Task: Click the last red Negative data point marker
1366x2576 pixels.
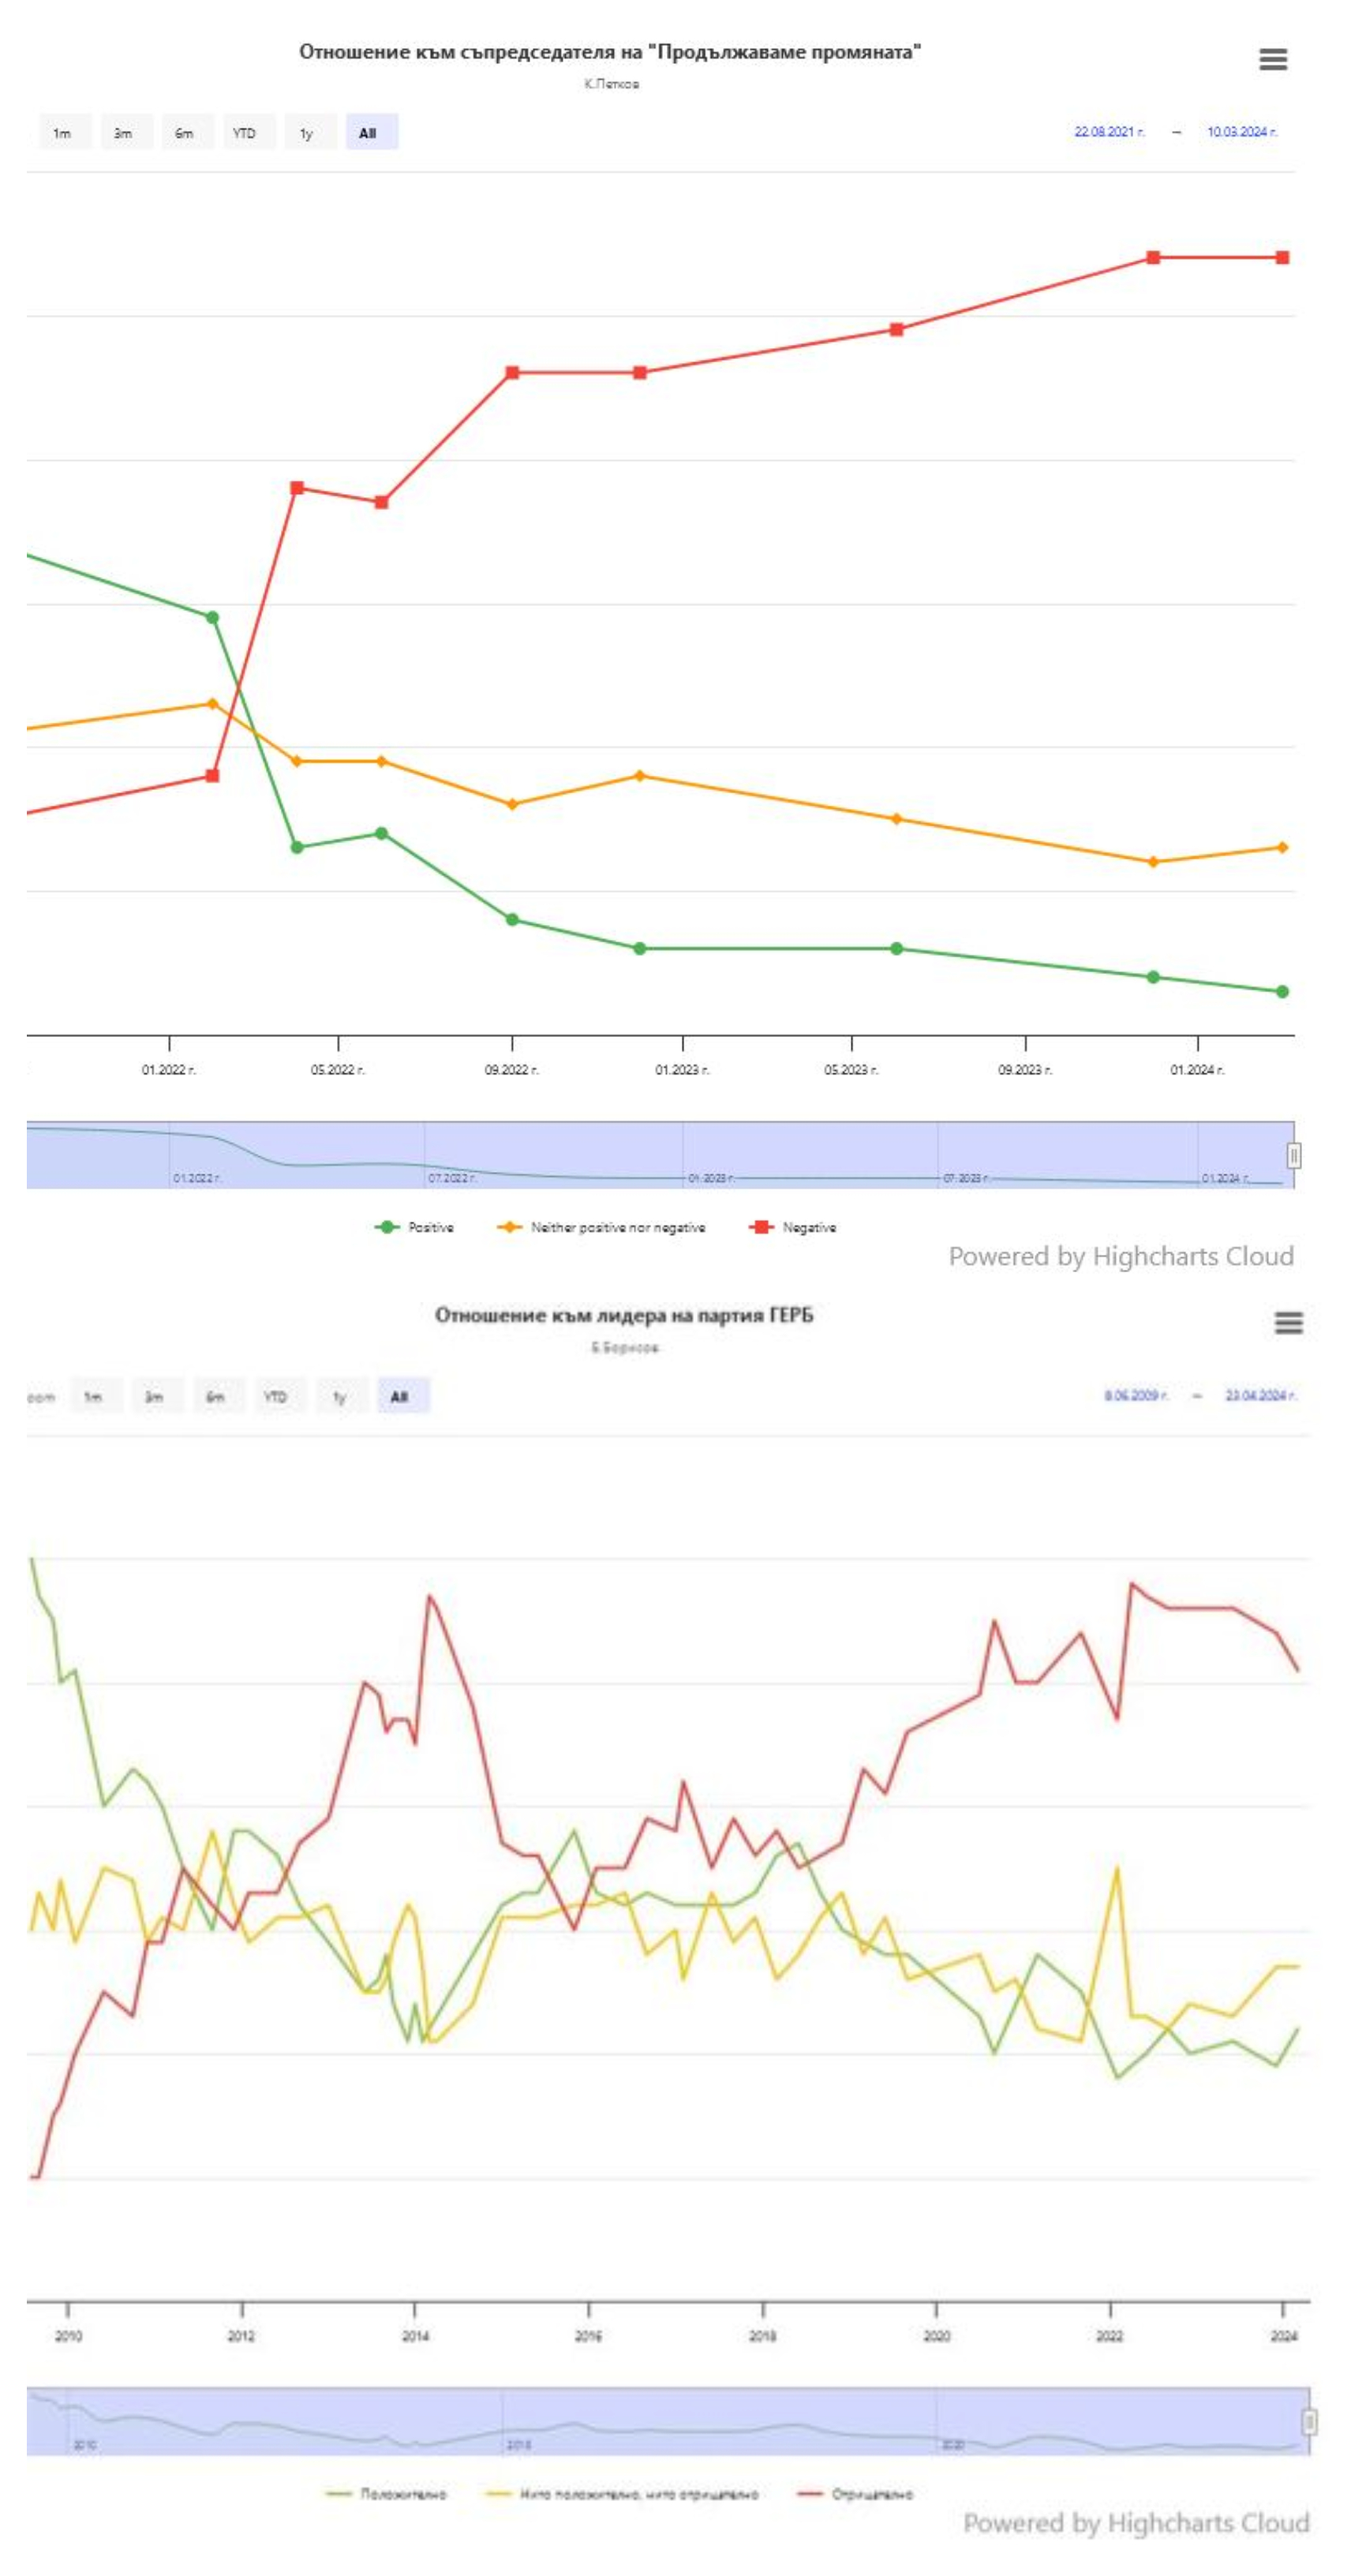Action: tap(1282, 258)
